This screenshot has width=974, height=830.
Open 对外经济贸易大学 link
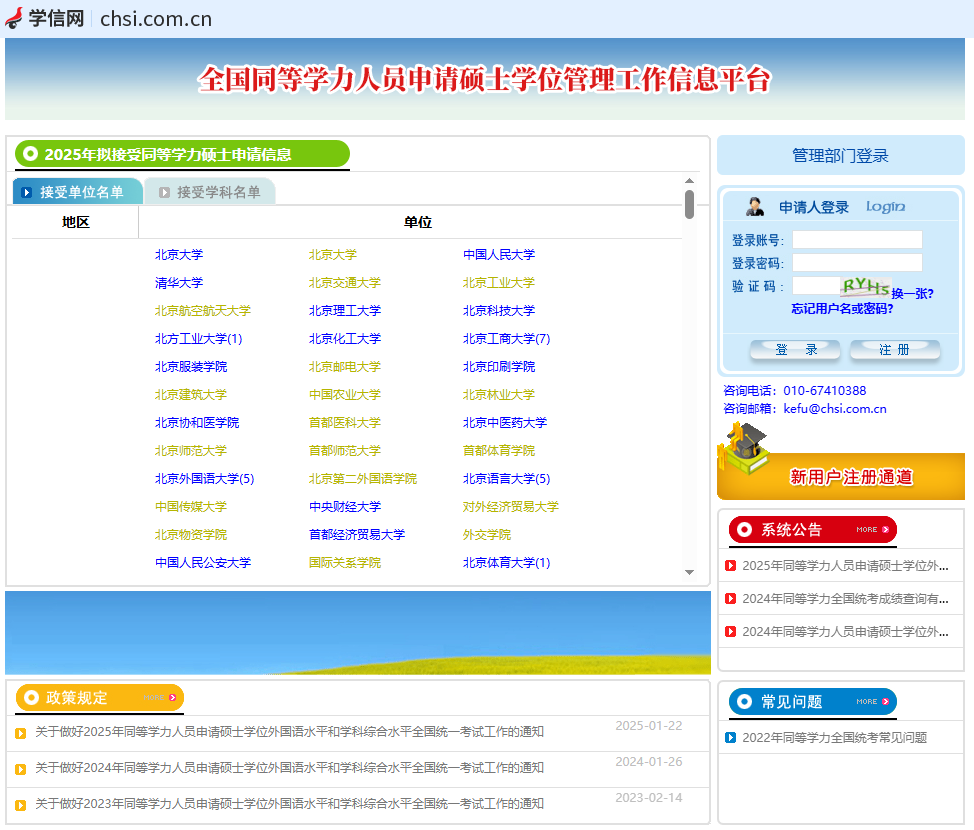511,506
